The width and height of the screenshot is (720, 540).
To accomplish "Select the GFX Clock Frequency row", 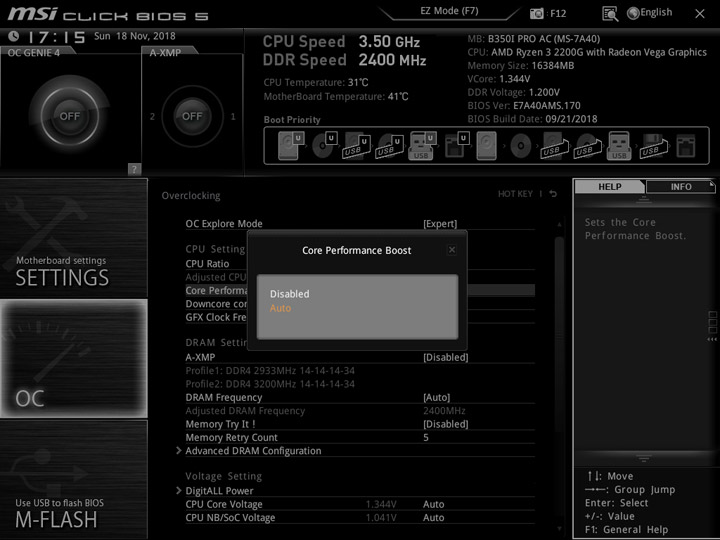I will 216,317.
